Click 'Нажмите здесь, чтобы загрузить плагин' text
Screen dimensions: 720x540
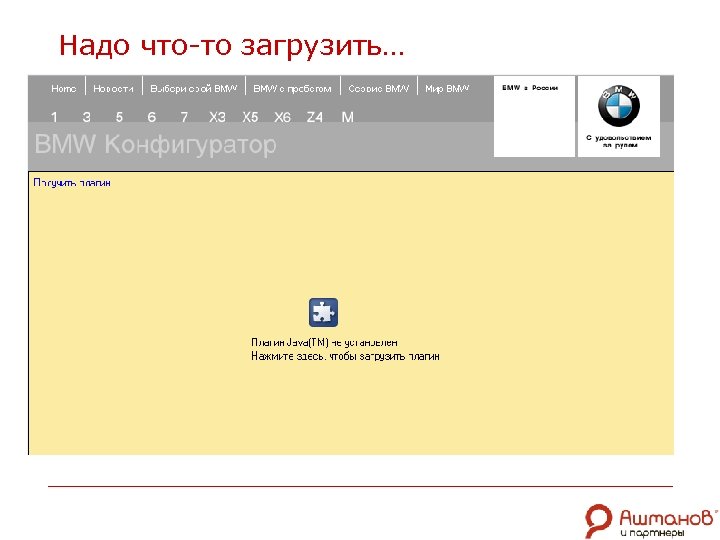coord(345,356)
